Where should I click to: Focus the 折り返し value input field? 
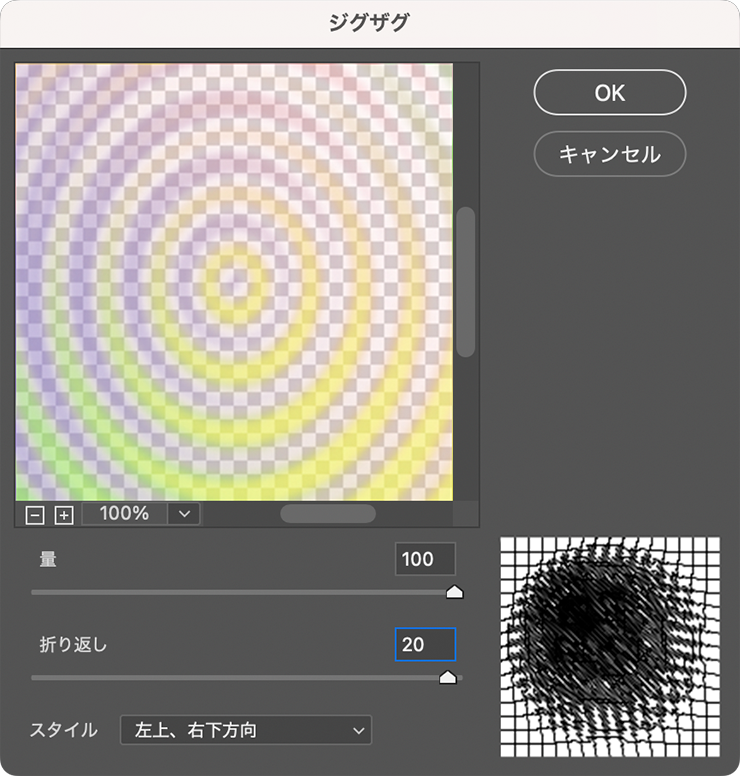(425, 645)
